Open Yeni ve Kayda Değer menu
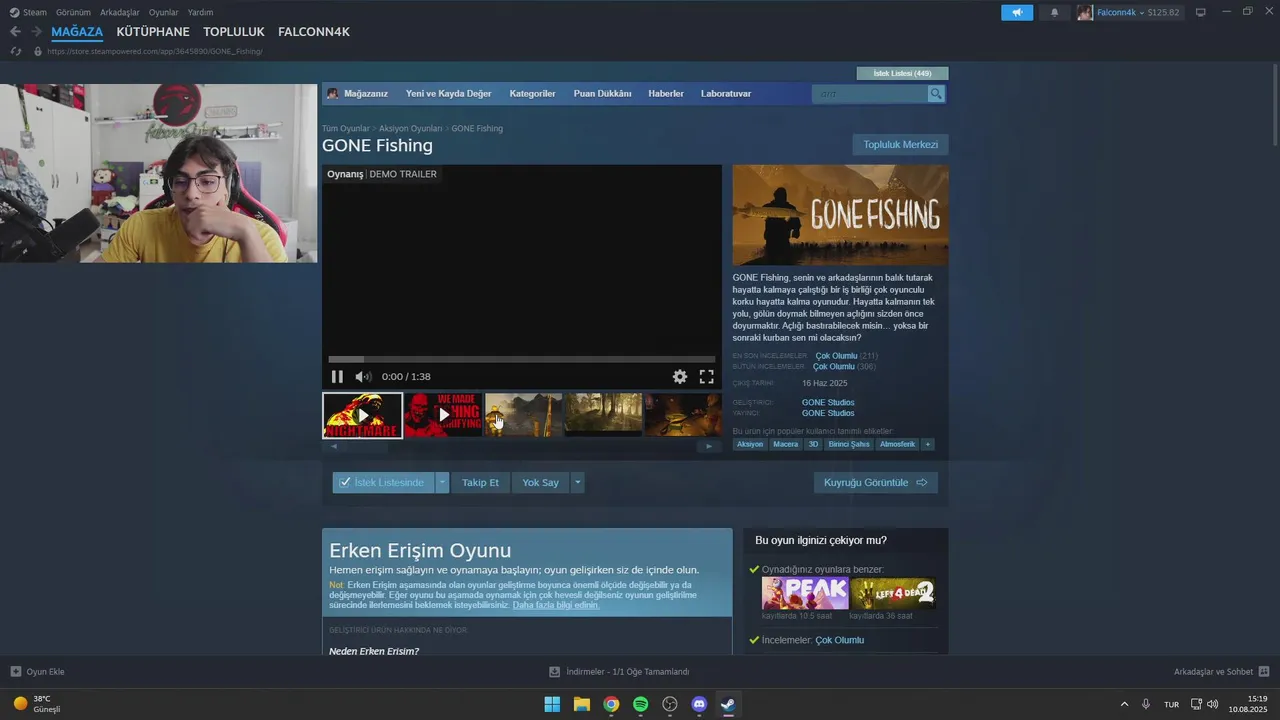This screenshot has width=1280, height=720. [x=448, y=94]
